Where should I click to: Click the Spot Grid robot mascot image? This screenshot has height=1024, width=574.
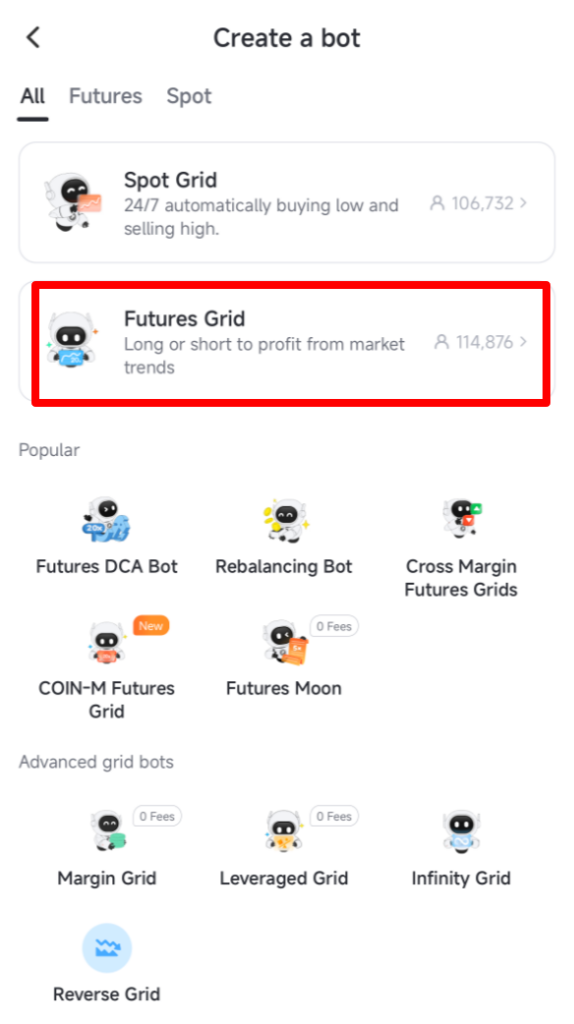point(72,202)
